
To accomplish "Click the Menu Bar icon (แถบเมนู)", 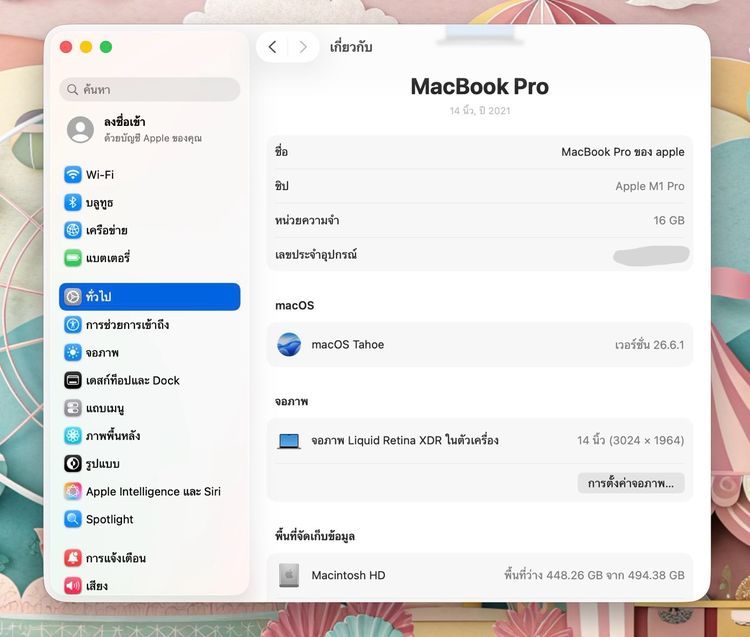I will 73,408.
